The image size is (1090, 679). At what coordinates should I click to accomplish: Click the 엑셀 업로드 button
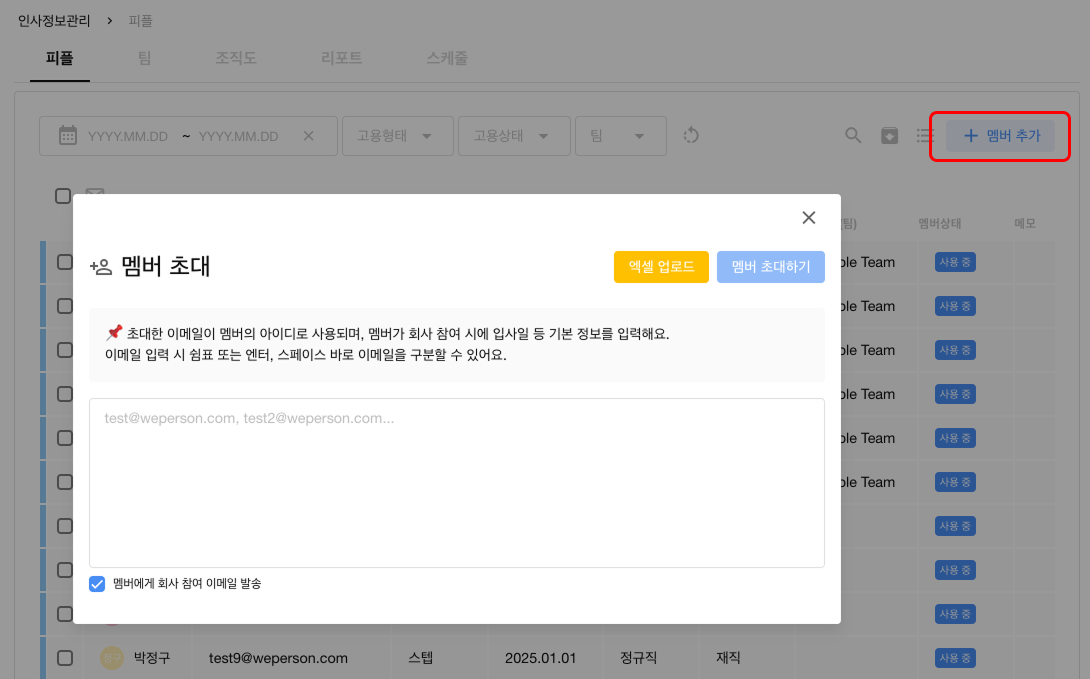click(x=661, y=267)
